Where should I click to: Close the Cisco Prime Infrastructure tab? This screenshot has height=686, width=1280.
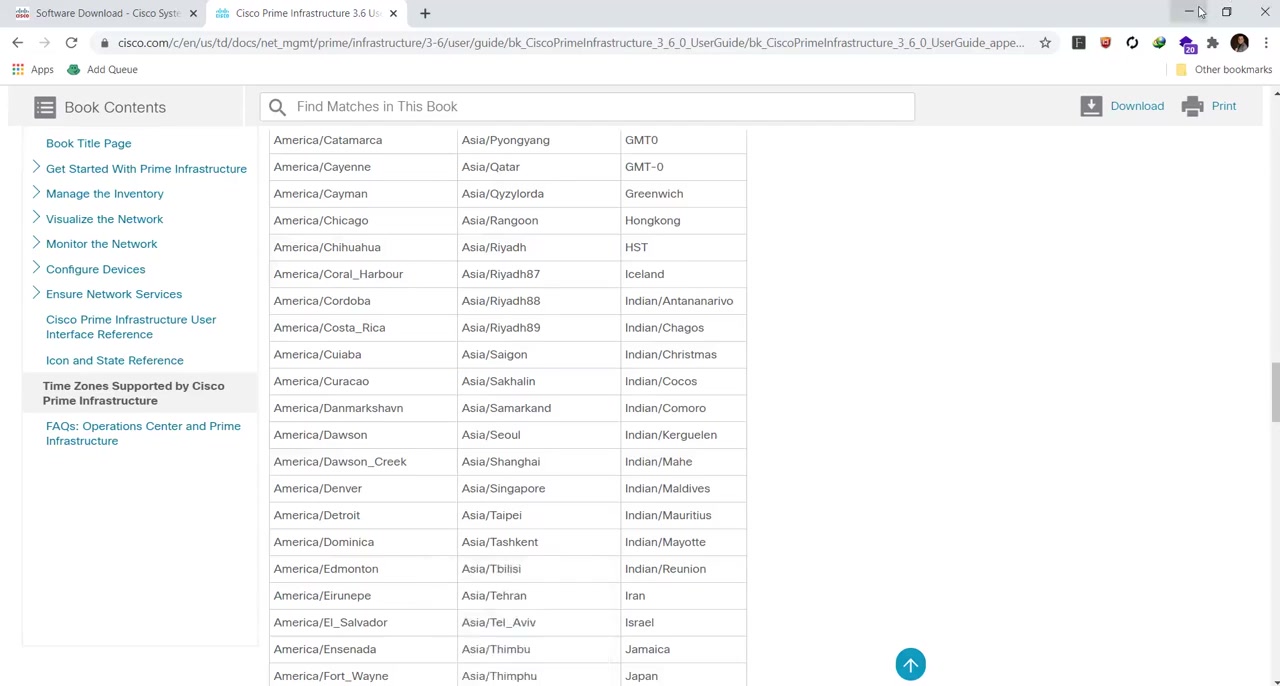[393, 13]
